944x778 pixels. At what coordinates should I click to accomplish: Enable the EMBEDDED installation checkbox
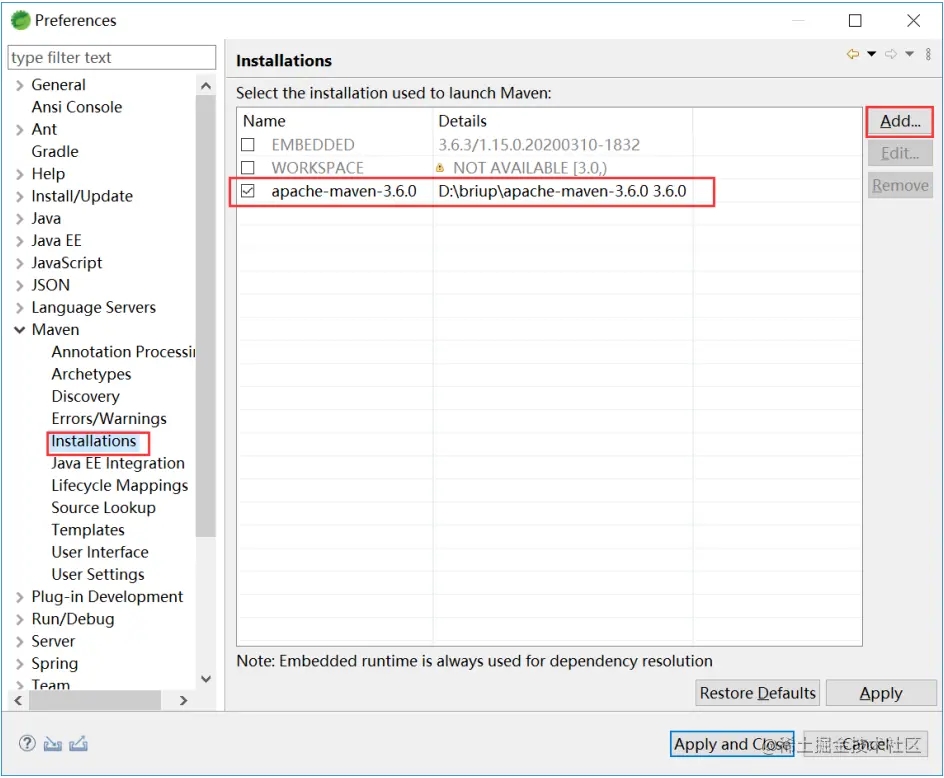tap(247, 145)
